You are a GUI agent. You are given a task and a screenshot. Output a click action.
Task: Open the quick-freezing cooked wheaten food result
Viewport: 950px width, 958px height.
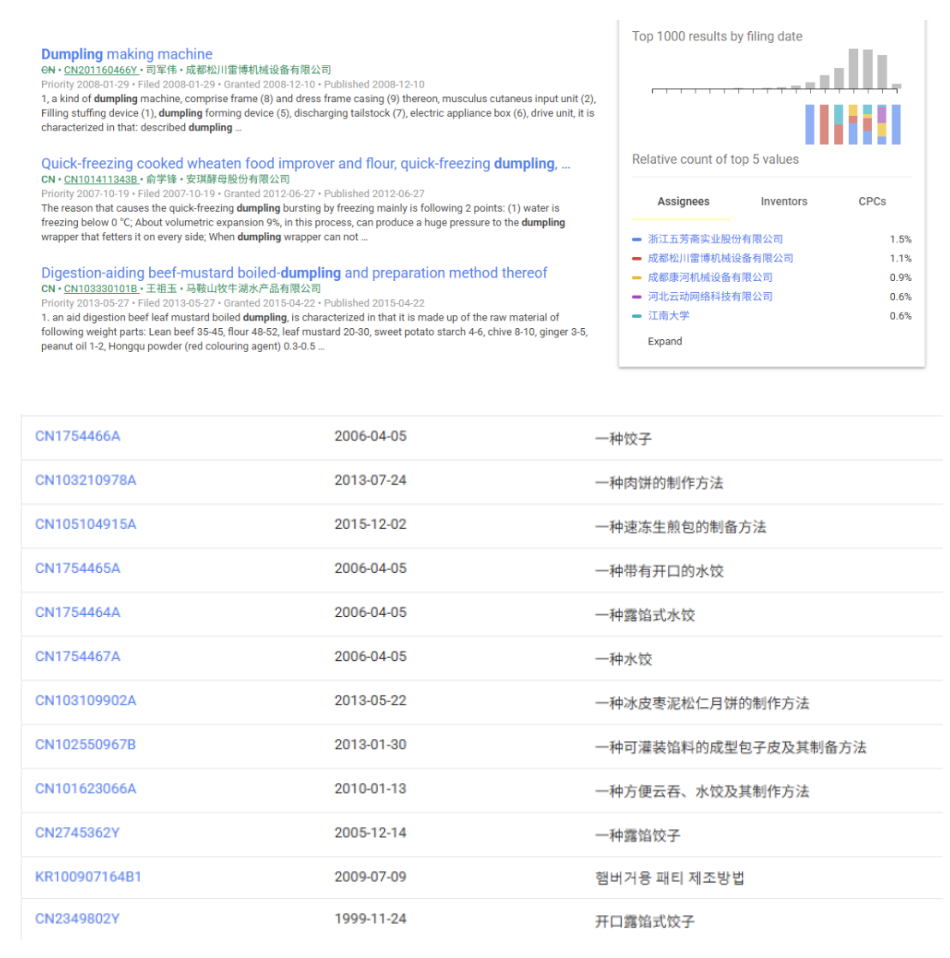click(305, 163)
